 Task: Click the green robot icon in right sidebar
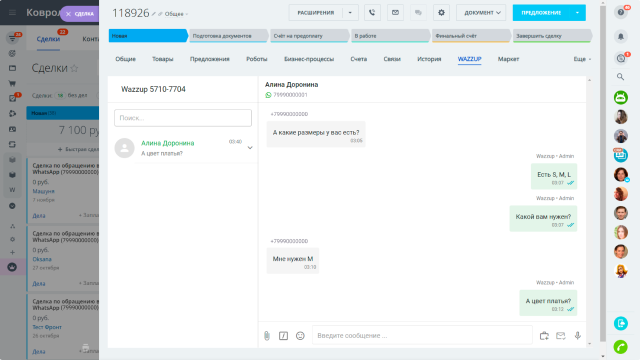click(621, 98)
